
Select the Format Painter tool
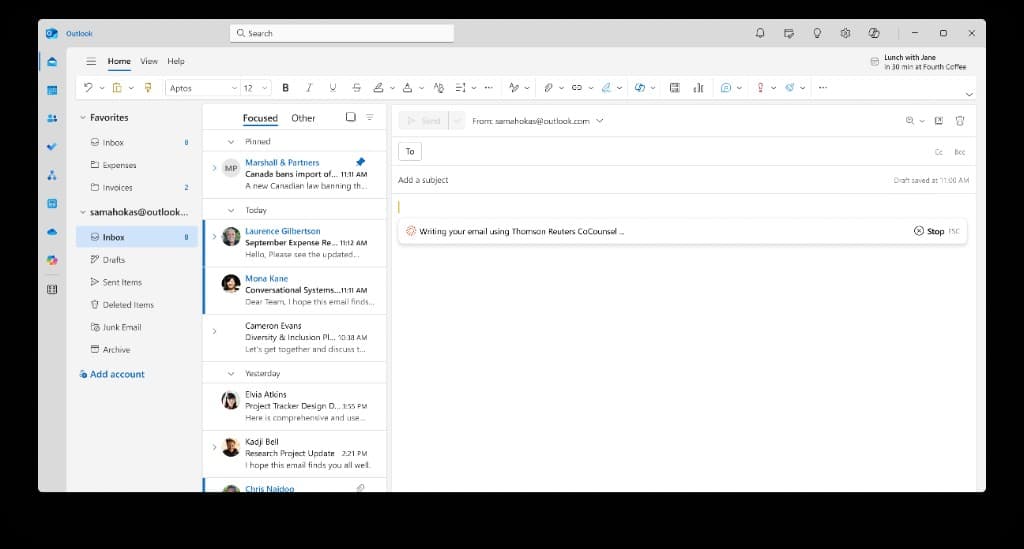coord(148,87)
